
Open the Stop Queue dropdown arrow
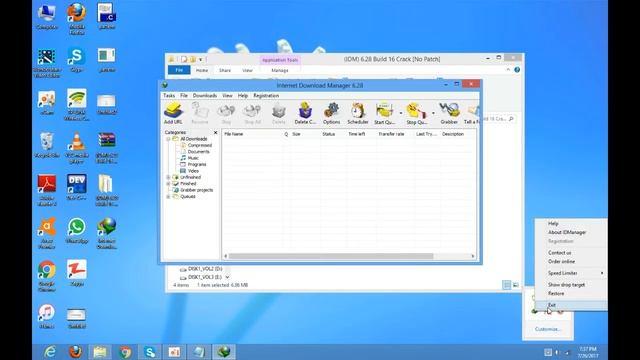(x=433, y=113)
